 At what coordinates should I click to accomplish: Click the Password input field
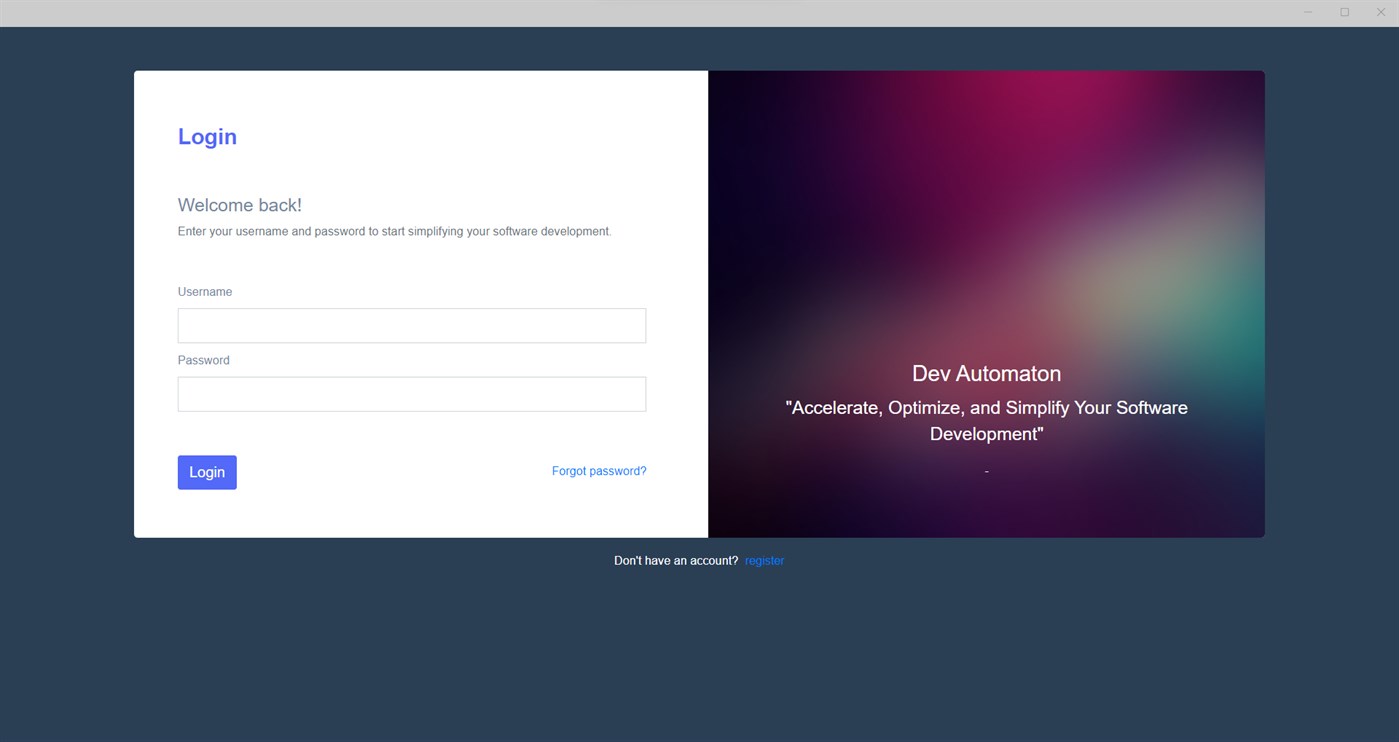click(411, 393)
